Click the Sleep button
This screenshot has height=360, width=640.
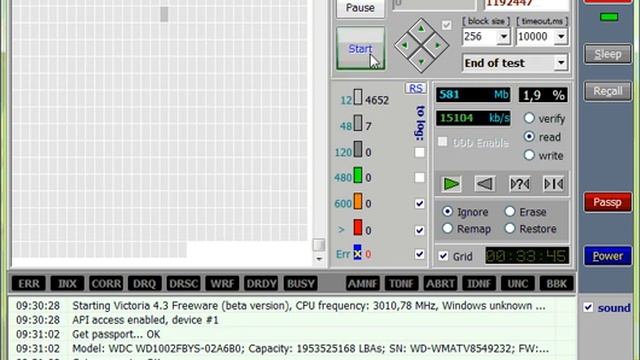click(608, 54)
